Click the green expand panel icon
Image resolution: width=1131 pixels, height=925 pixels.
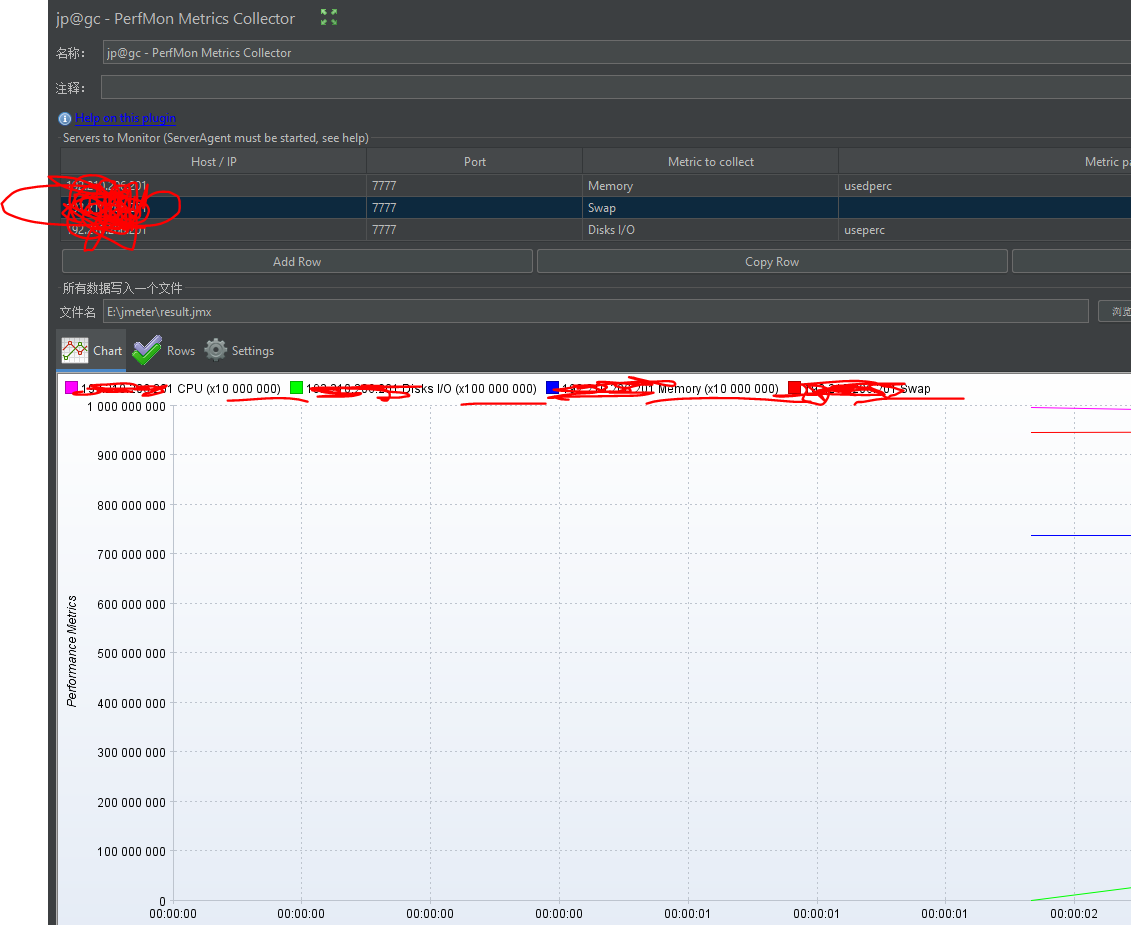click(x=329, y=17)
